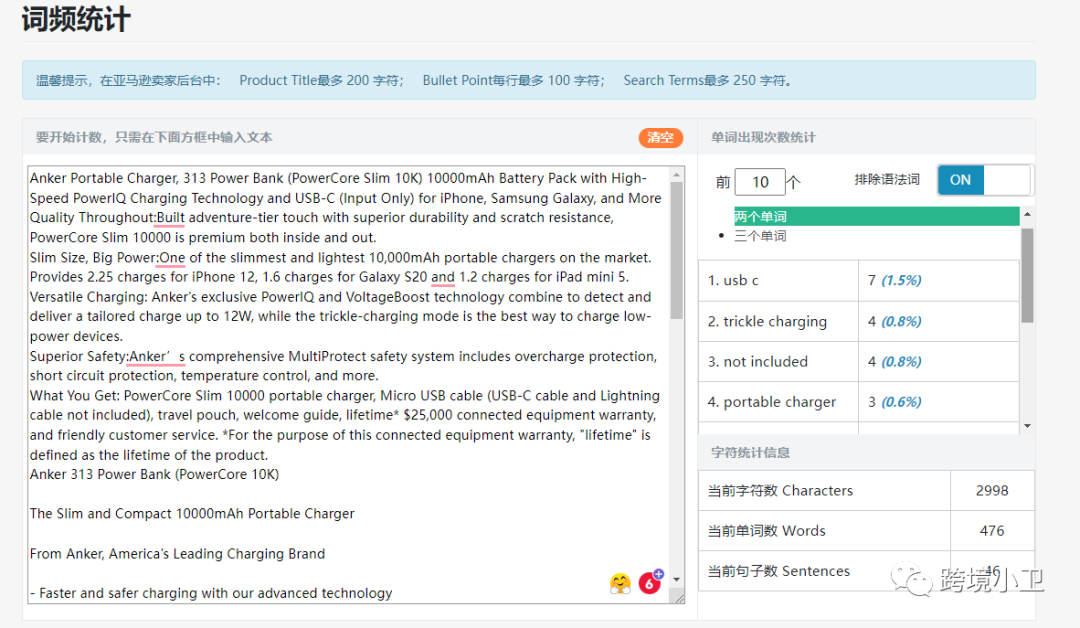Click the main text area scrollbar thumb
1080x628 pixels.
[x=676, y=250]
